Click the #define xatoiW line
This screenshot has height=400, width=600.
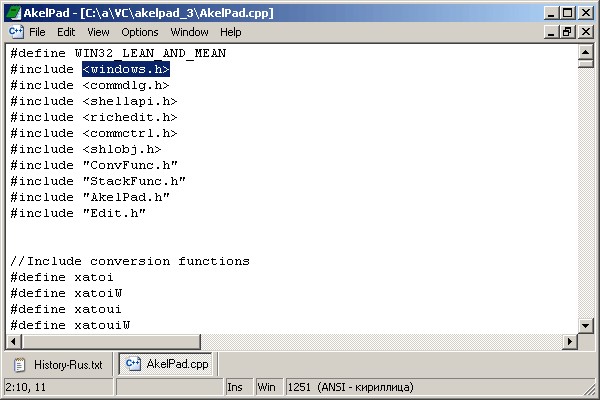tap(66, 293)
